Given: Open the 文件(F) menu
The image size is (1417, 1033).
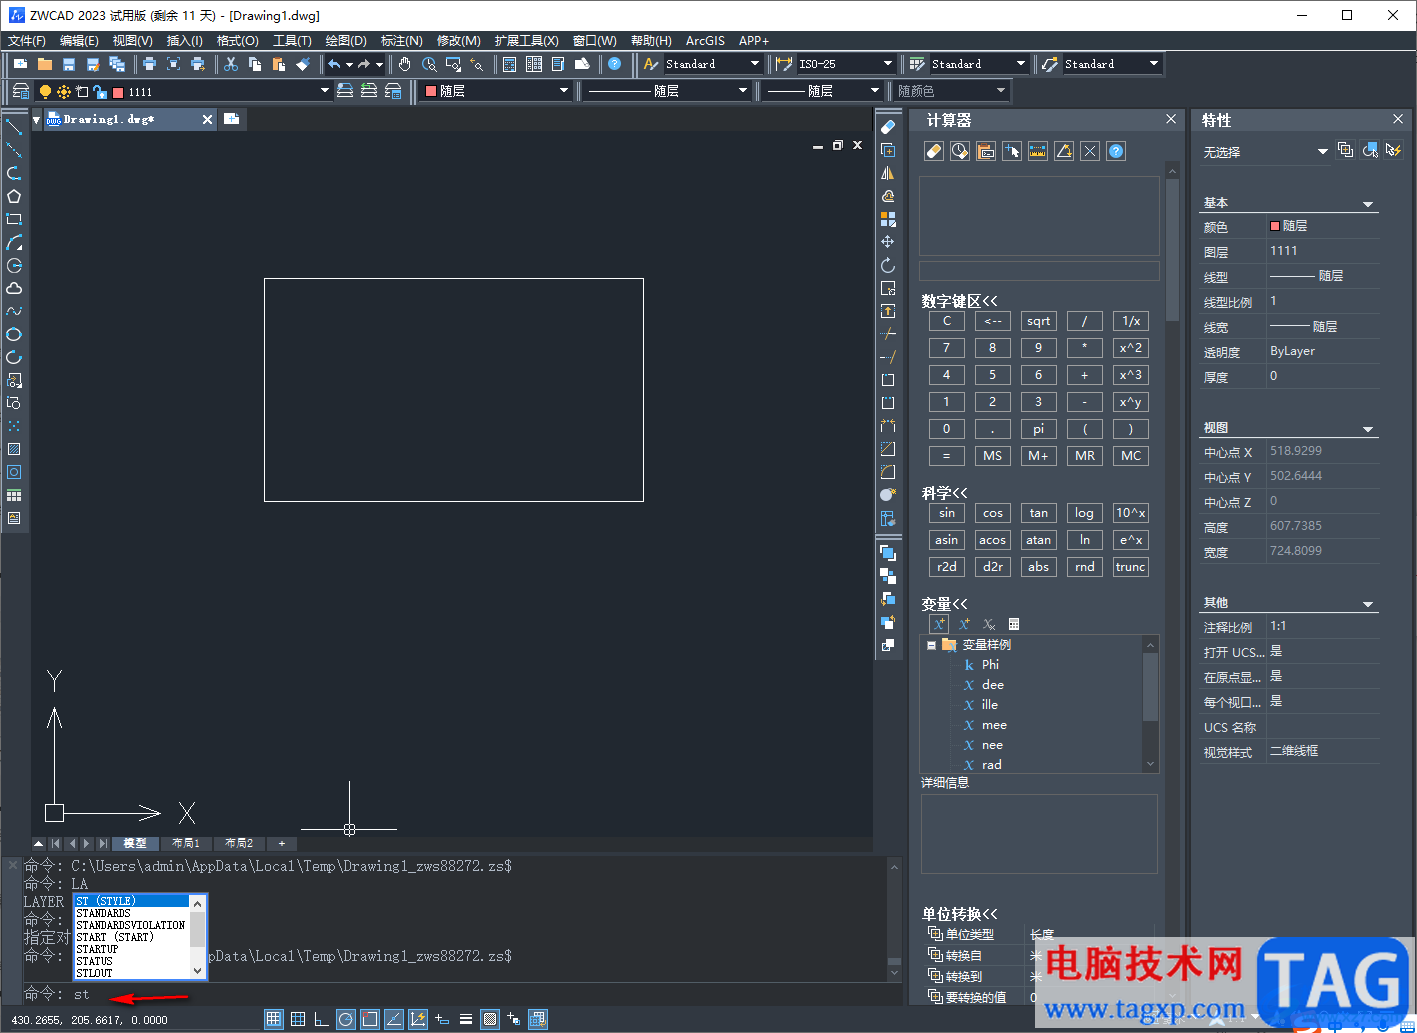Looking at the screenshot, I should pos(27,41).
